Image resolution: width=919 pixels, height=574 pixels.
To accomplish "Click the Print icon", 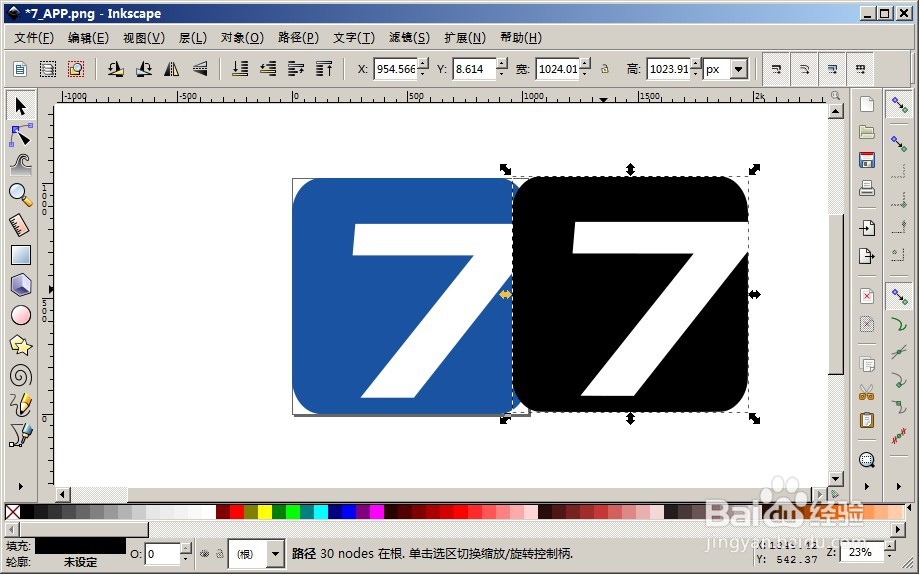I will (867, 188).
